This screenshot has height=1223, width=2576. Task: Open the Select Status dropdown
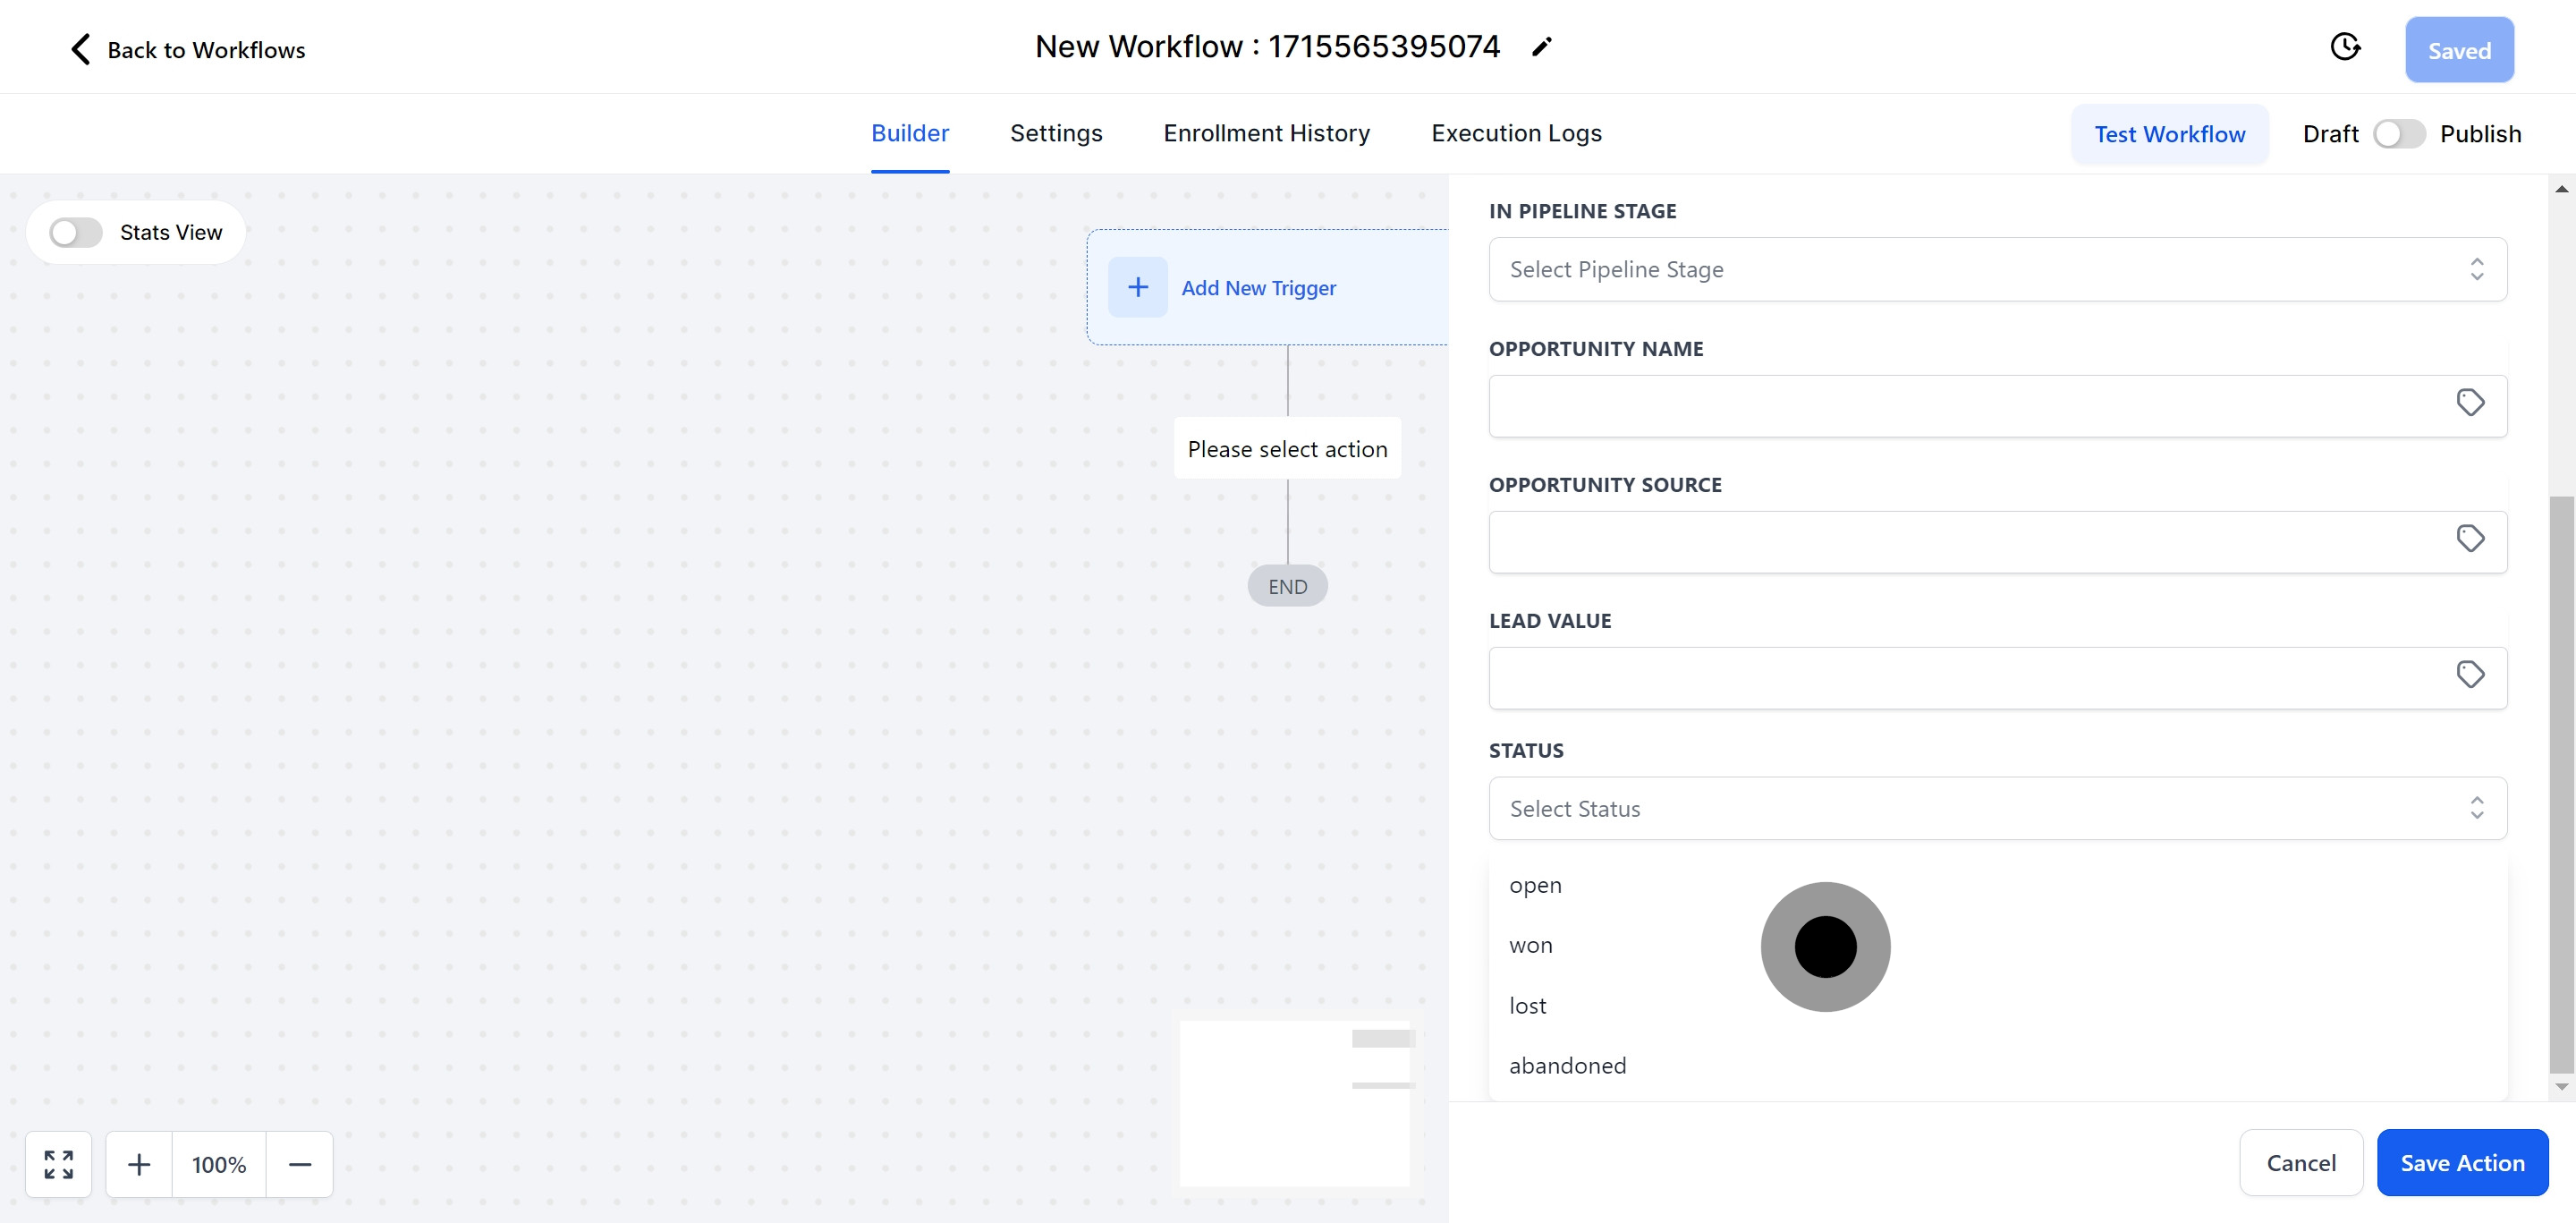point(1997,808)
